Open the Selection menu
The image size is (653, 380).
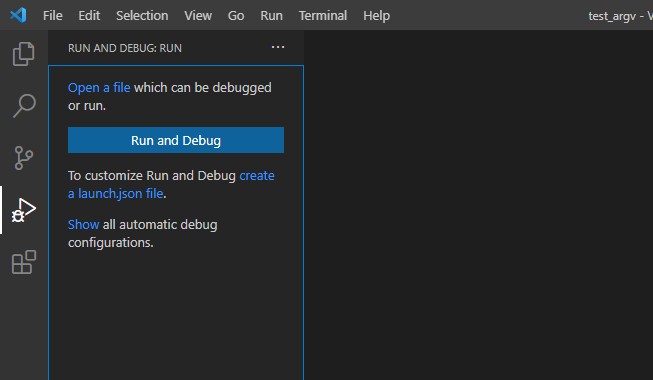pos(142,15)
